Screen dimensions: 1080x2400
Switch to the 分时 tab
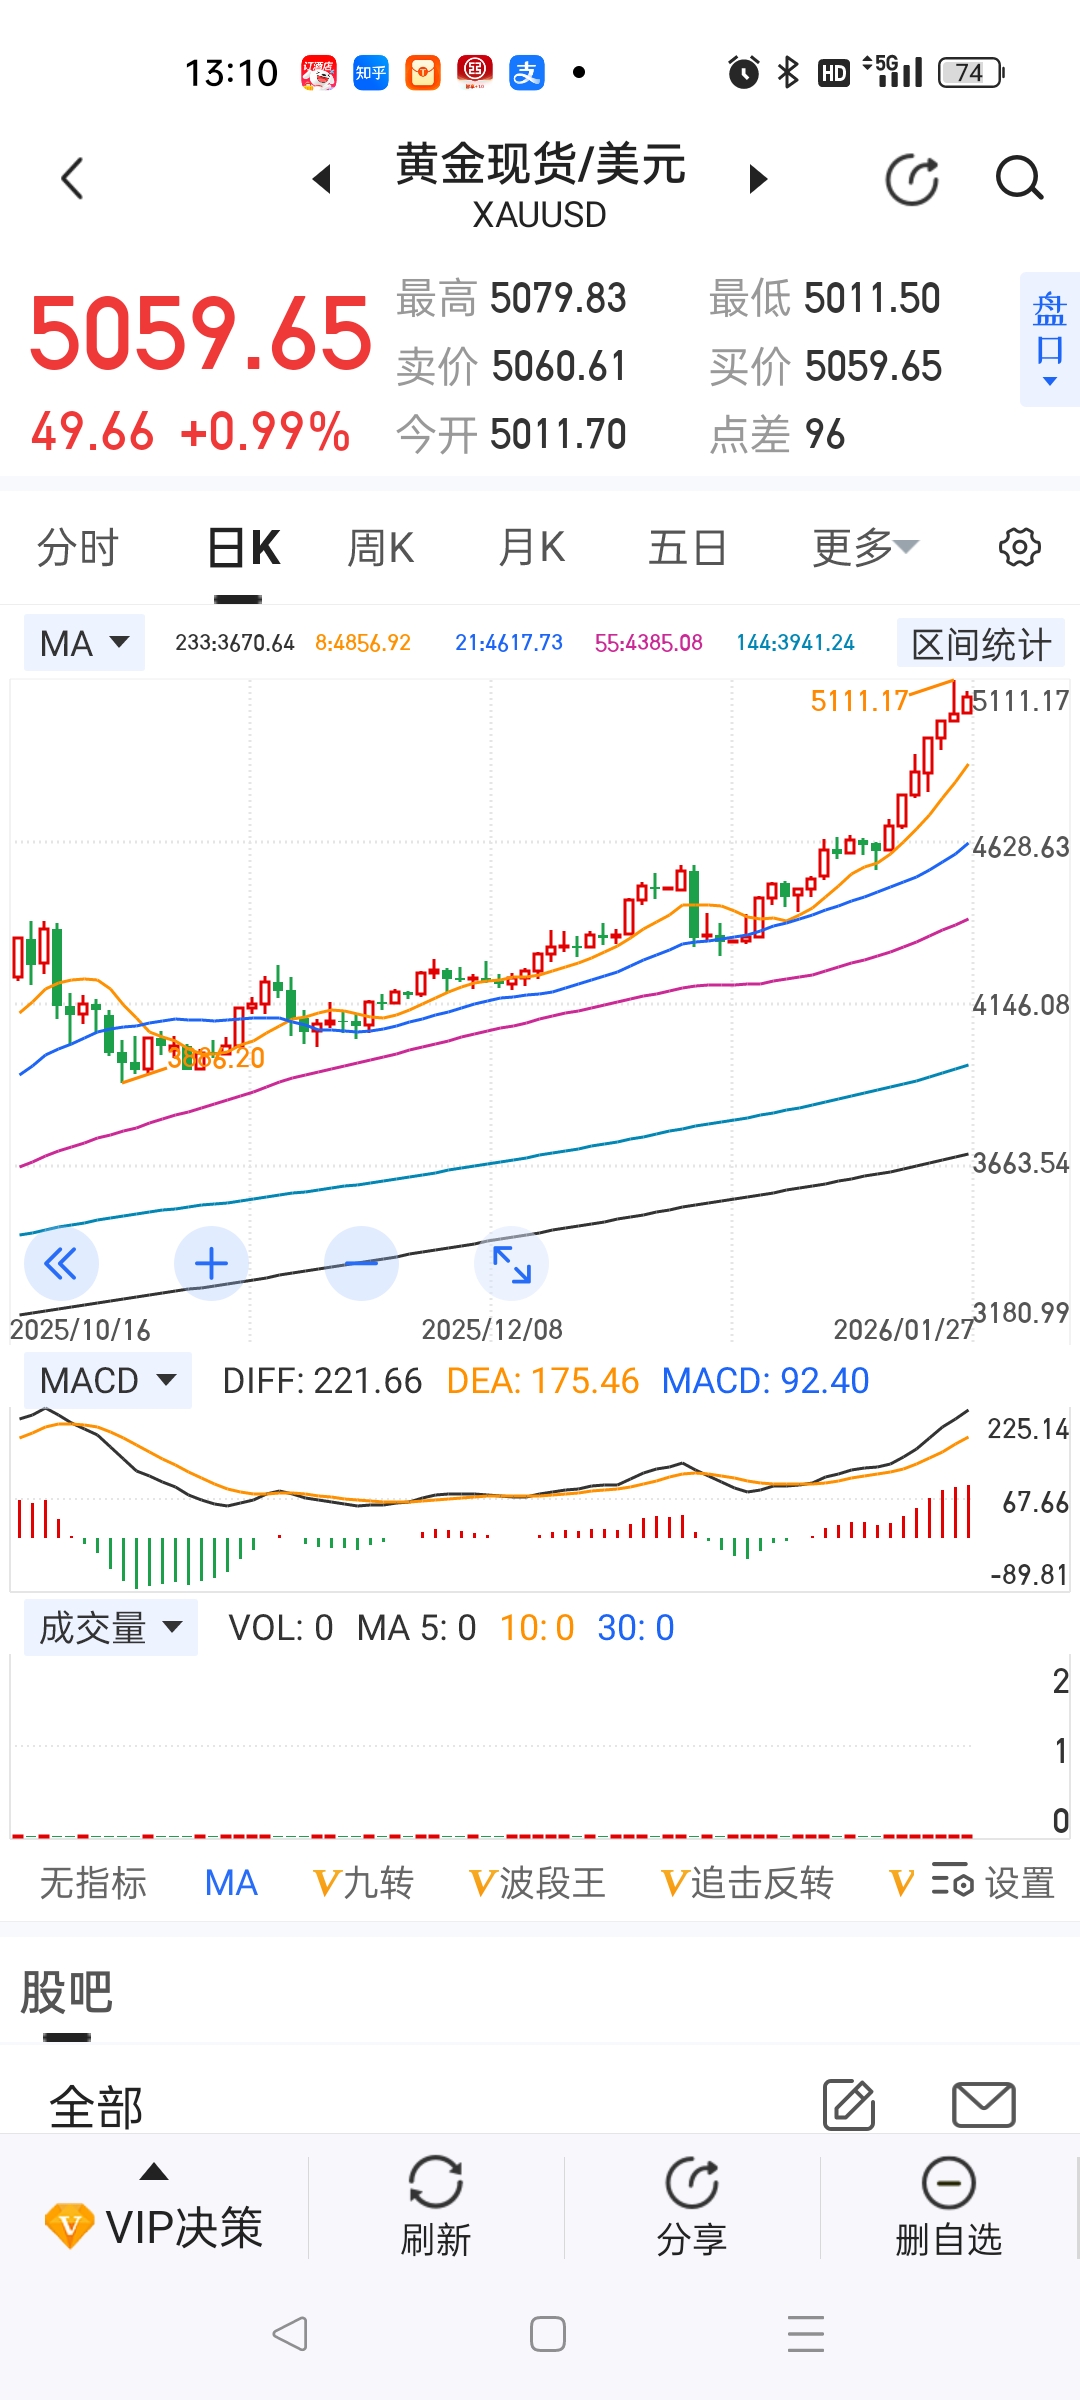tap(78, 548)
